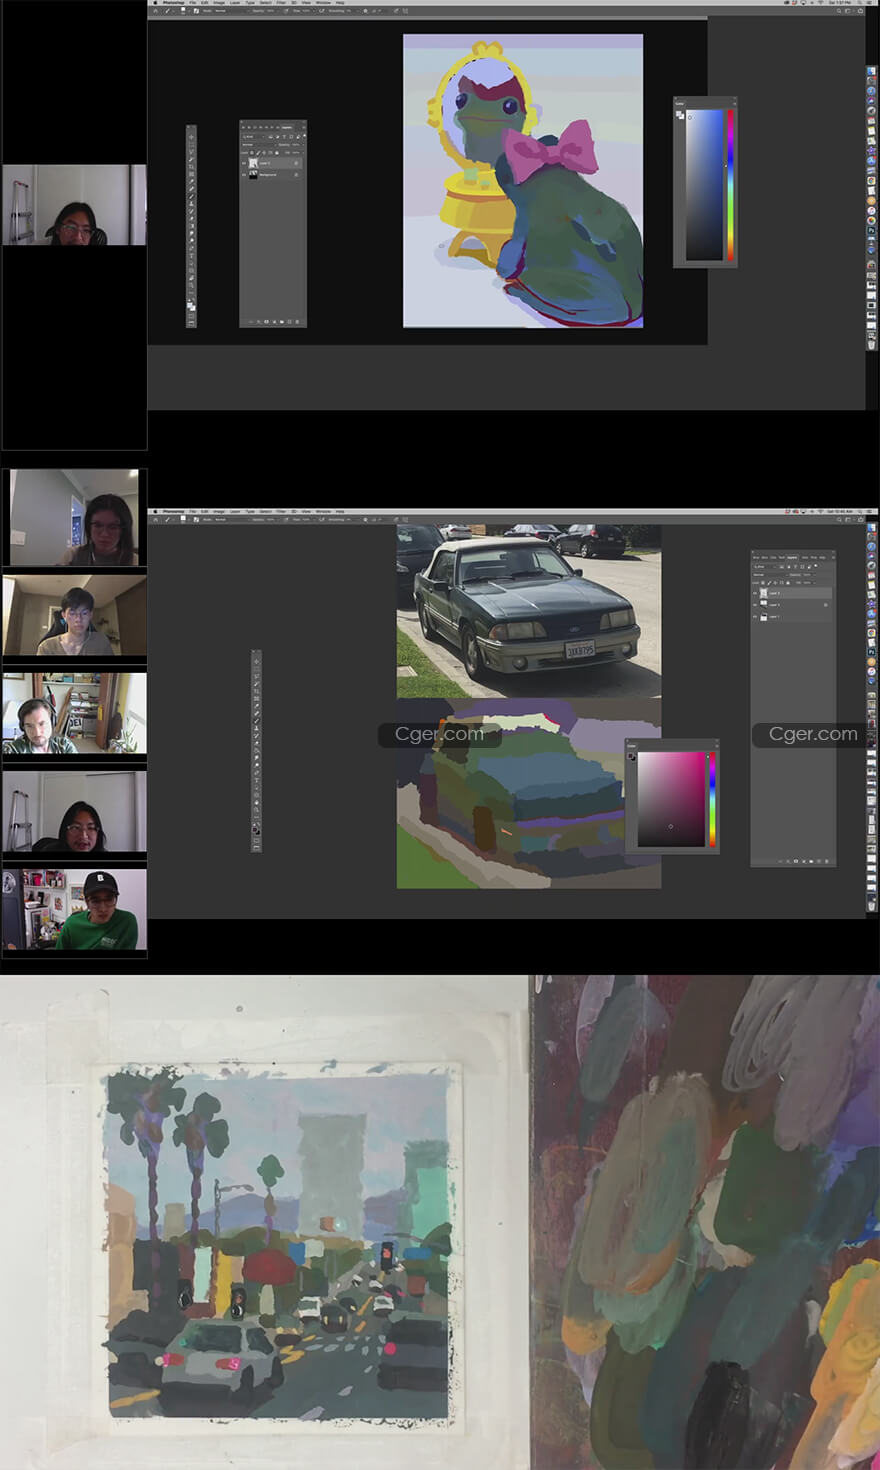Pick a magenta in car window color field
880x1470 pixels.
(x=672, y=799)
